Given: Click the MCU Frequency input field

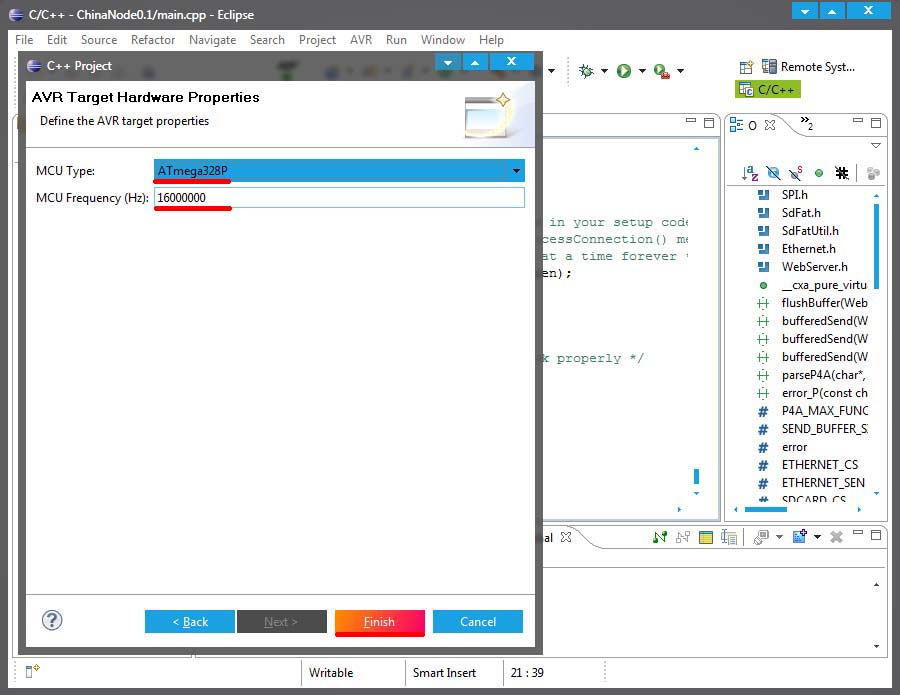Looking at the screenshot, I should tap(339, 197).
